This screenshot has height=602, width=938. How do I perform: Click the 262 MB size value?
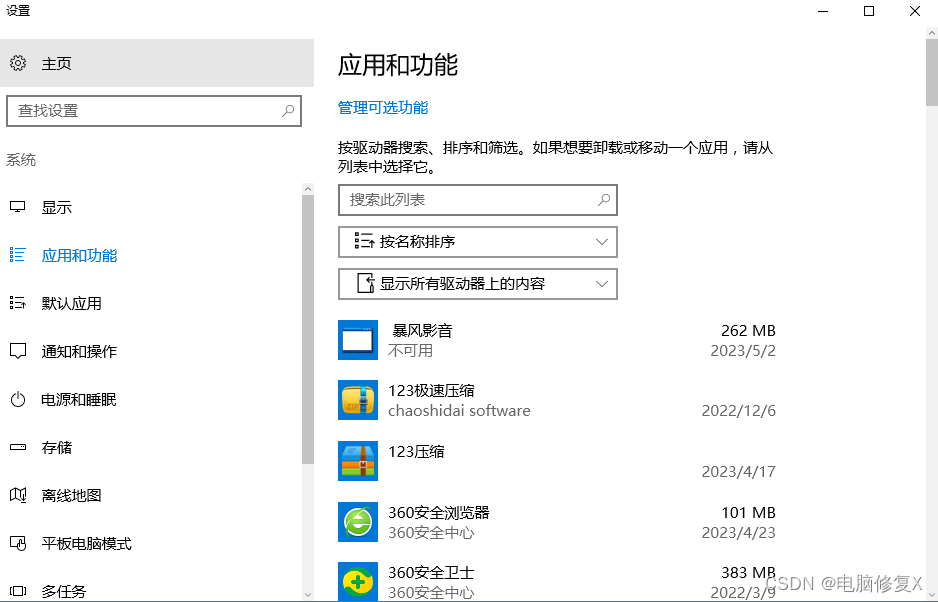pyautogui.click(x=748, y=330)
